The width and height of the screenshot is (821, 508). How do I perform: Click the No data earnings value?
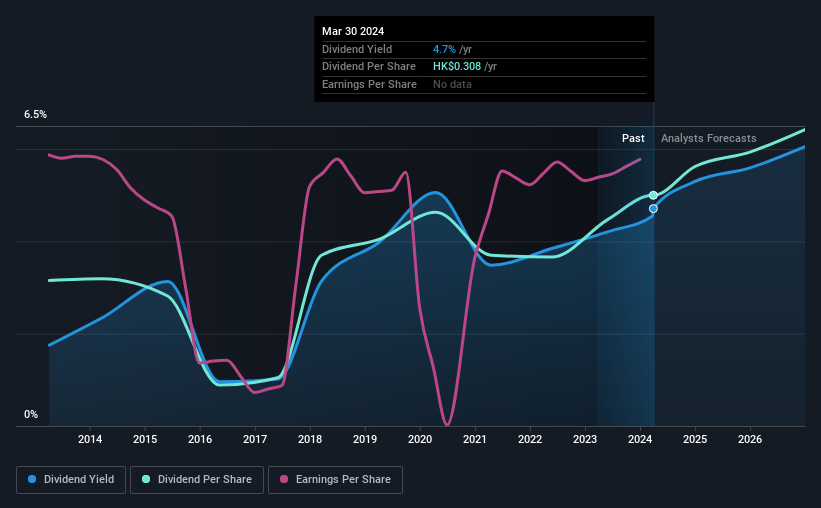click(x=452, y=84)
